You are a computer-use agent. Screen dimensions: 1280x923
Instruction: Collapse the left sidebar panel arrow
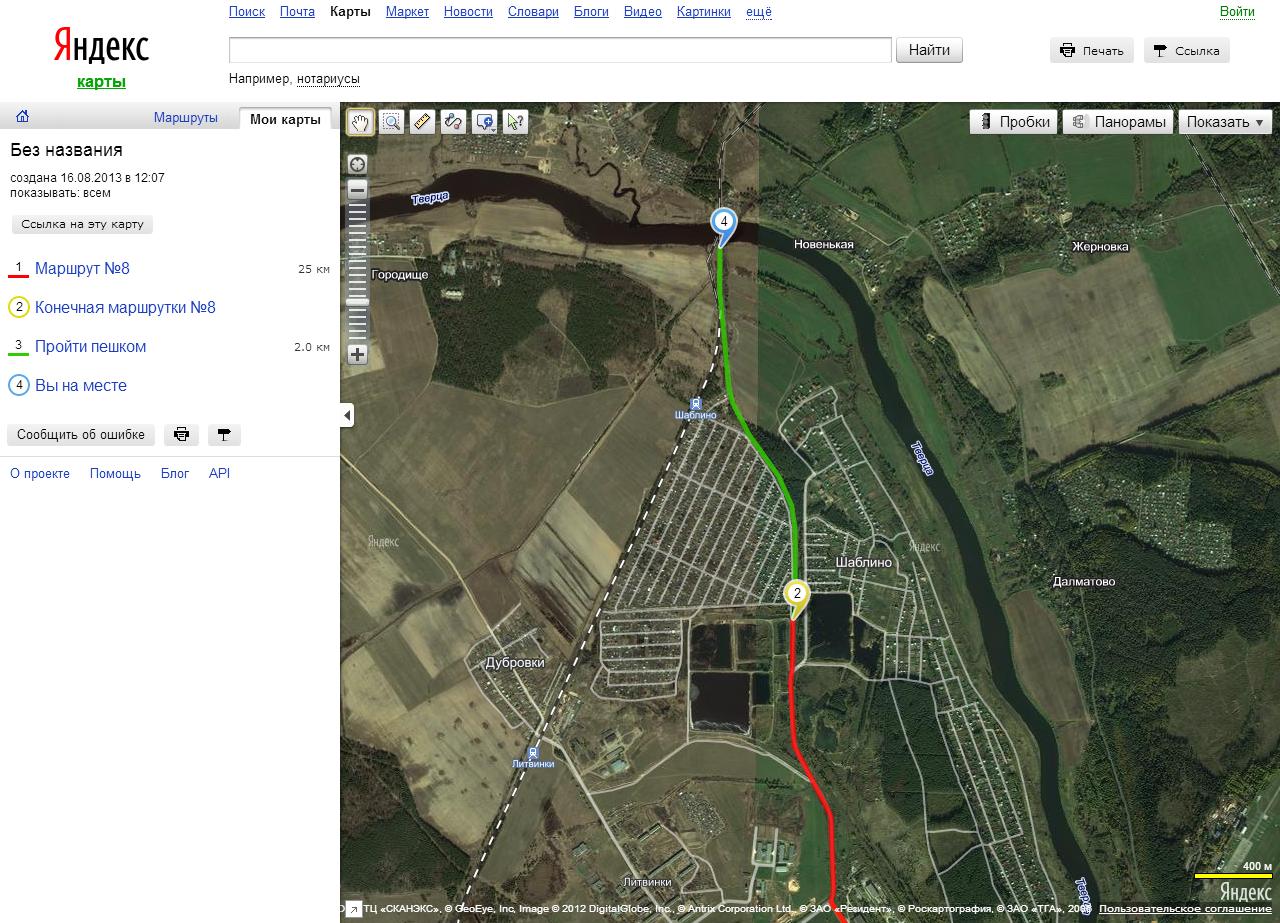tap(347, 415)
